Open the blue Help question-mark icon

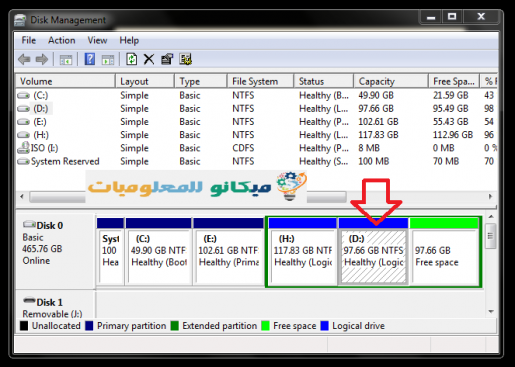[x=90, y=59]
